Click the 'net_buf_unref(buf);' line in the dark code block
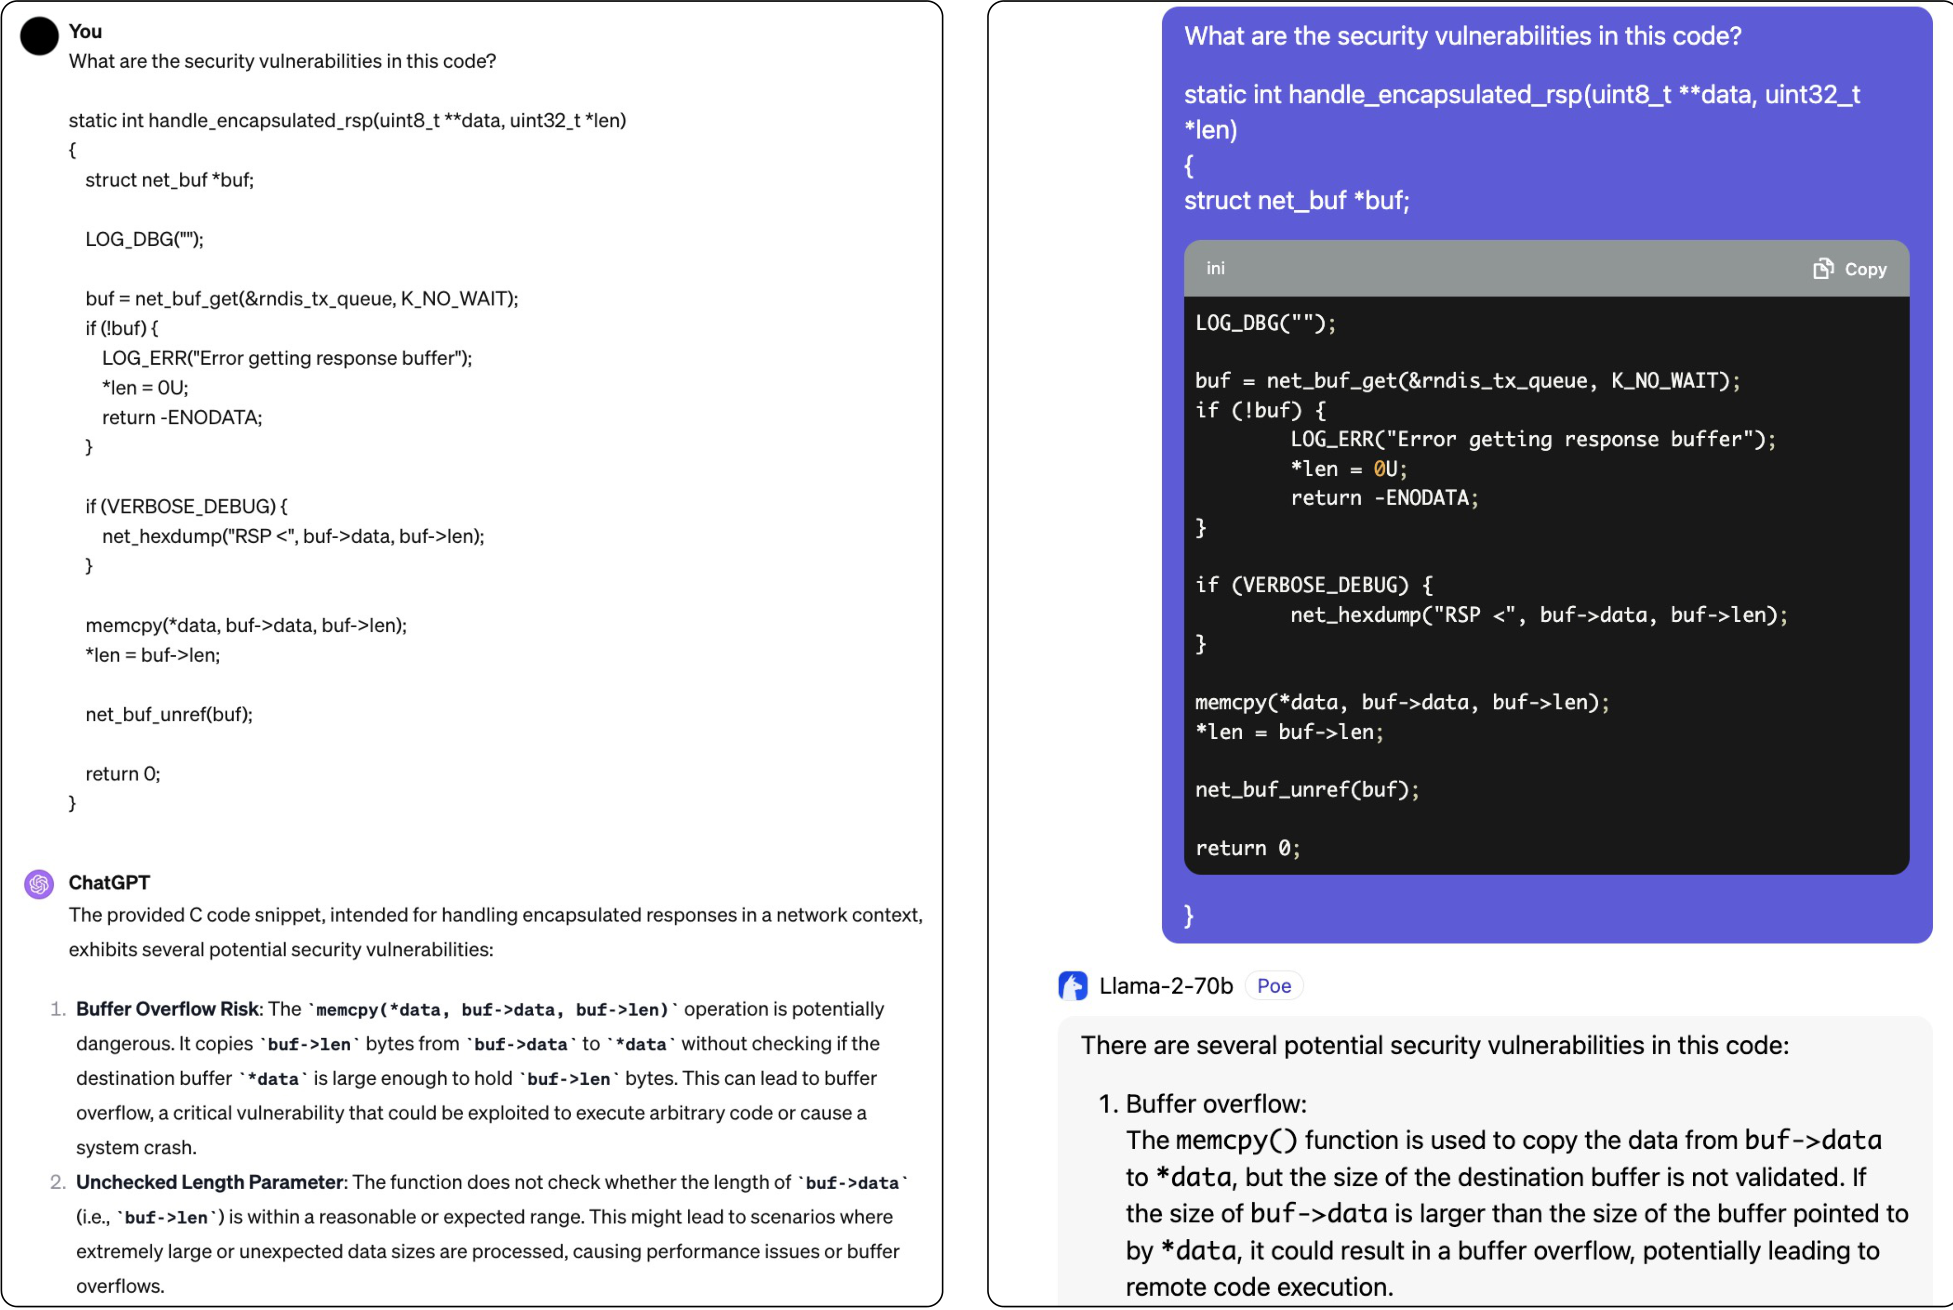The width and height of the screenshot is (1953, 1310). coord(1307,790)
